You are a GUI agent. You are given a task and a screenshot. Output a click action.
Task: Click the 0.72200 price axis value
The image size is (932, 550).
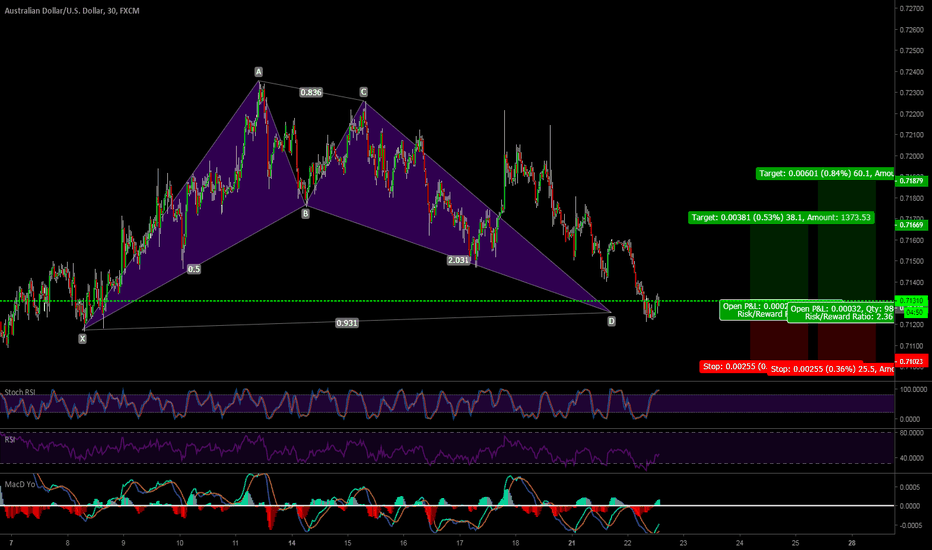point(911,114)
